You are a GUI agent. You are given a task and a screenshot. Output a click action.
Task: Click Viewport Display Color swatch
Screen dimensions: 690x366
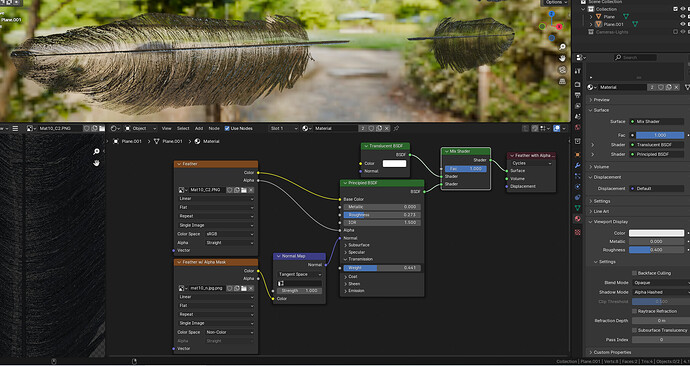pyautogui.click(x=656, y=233)
